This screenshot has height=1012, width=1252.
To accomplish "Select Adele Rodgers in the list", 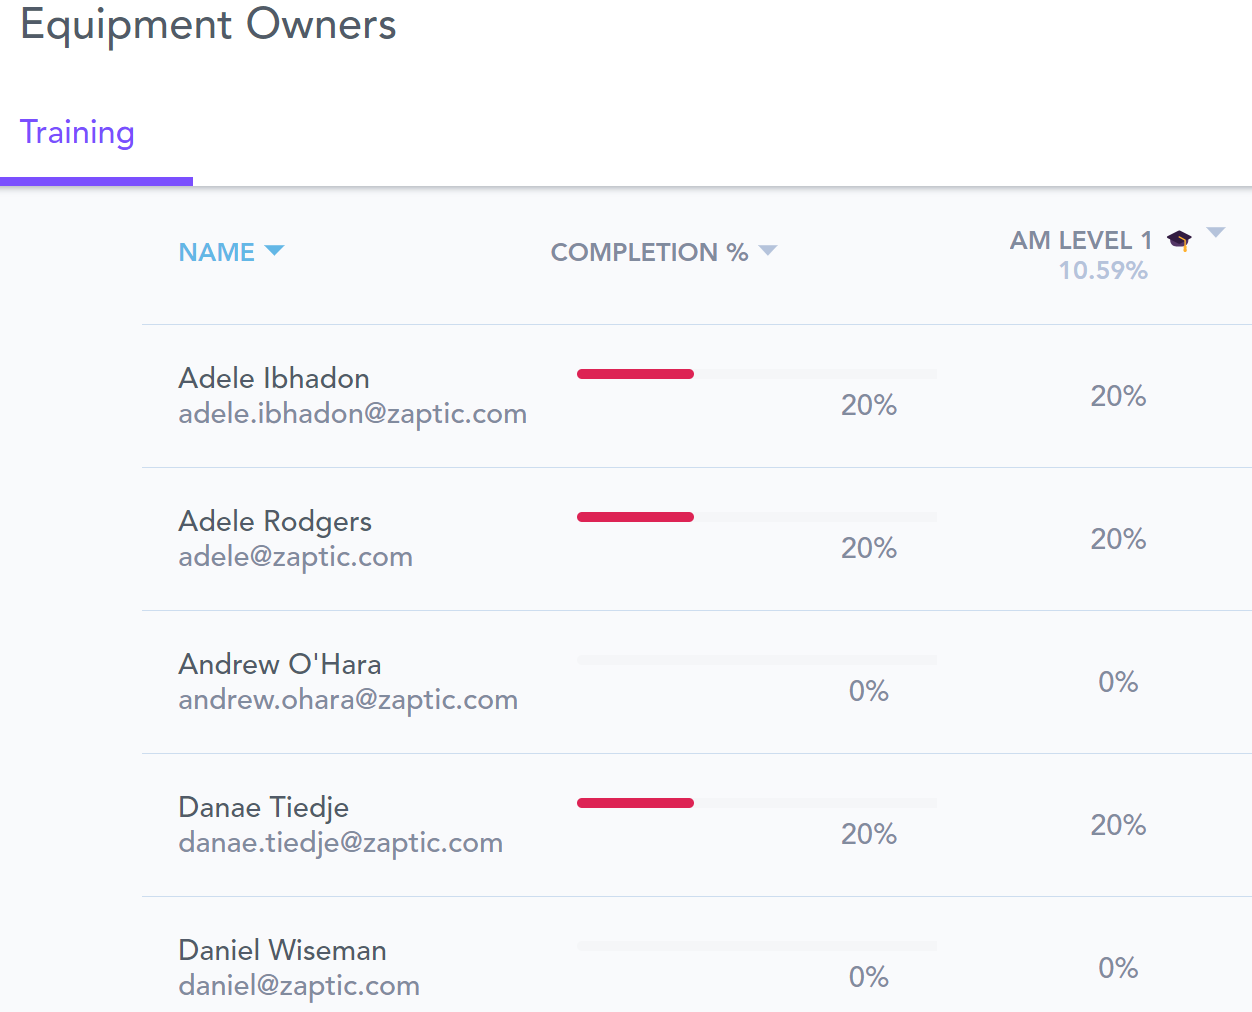I will tap(275, 521).
